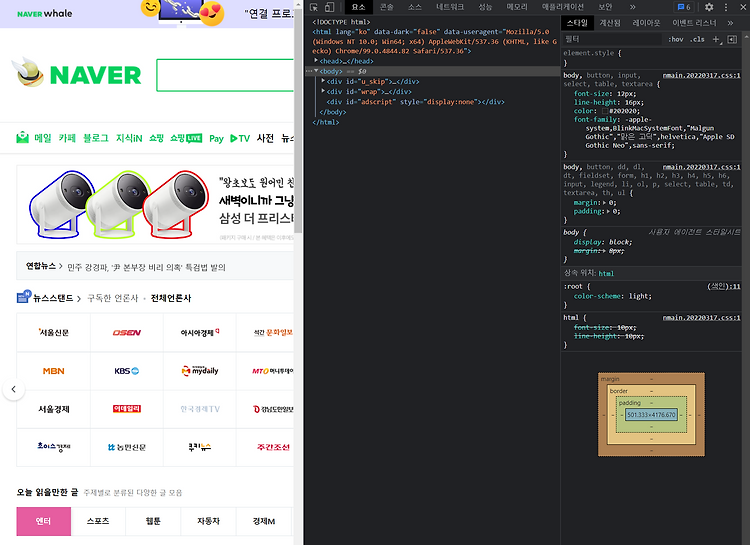Click the Naver mail envelope icon
Screen dimensions: 750x545
tap(22, 138)
